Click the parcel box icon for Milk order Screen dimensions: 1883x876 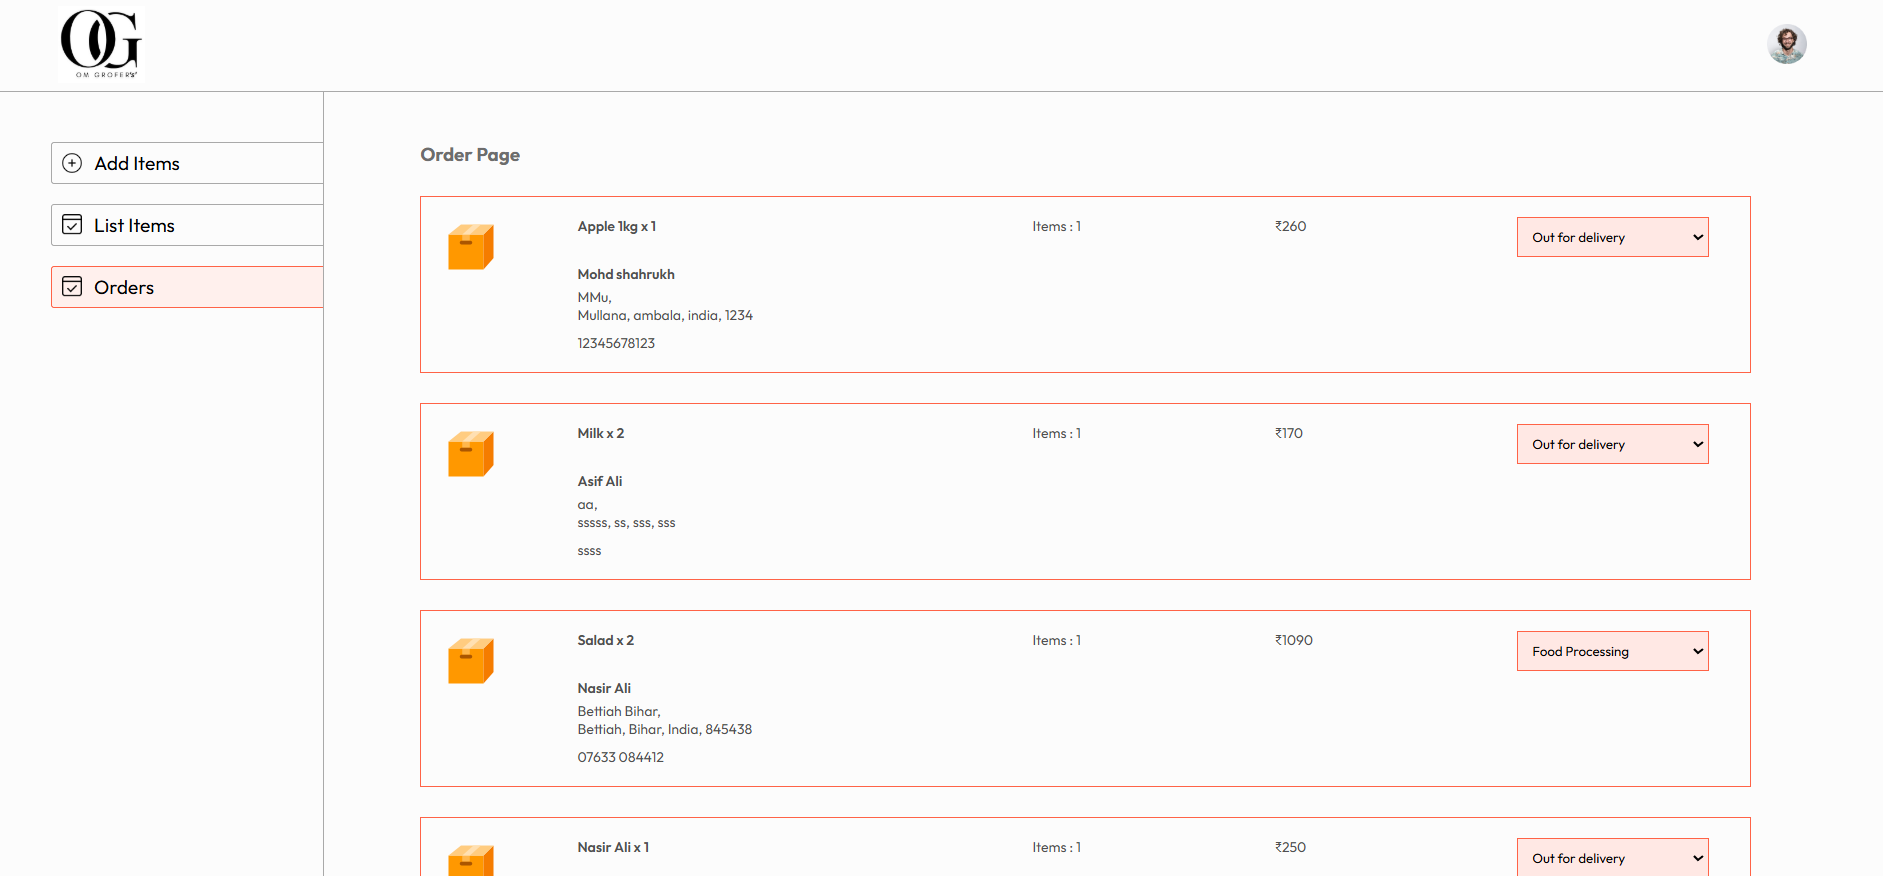(470, 454)
